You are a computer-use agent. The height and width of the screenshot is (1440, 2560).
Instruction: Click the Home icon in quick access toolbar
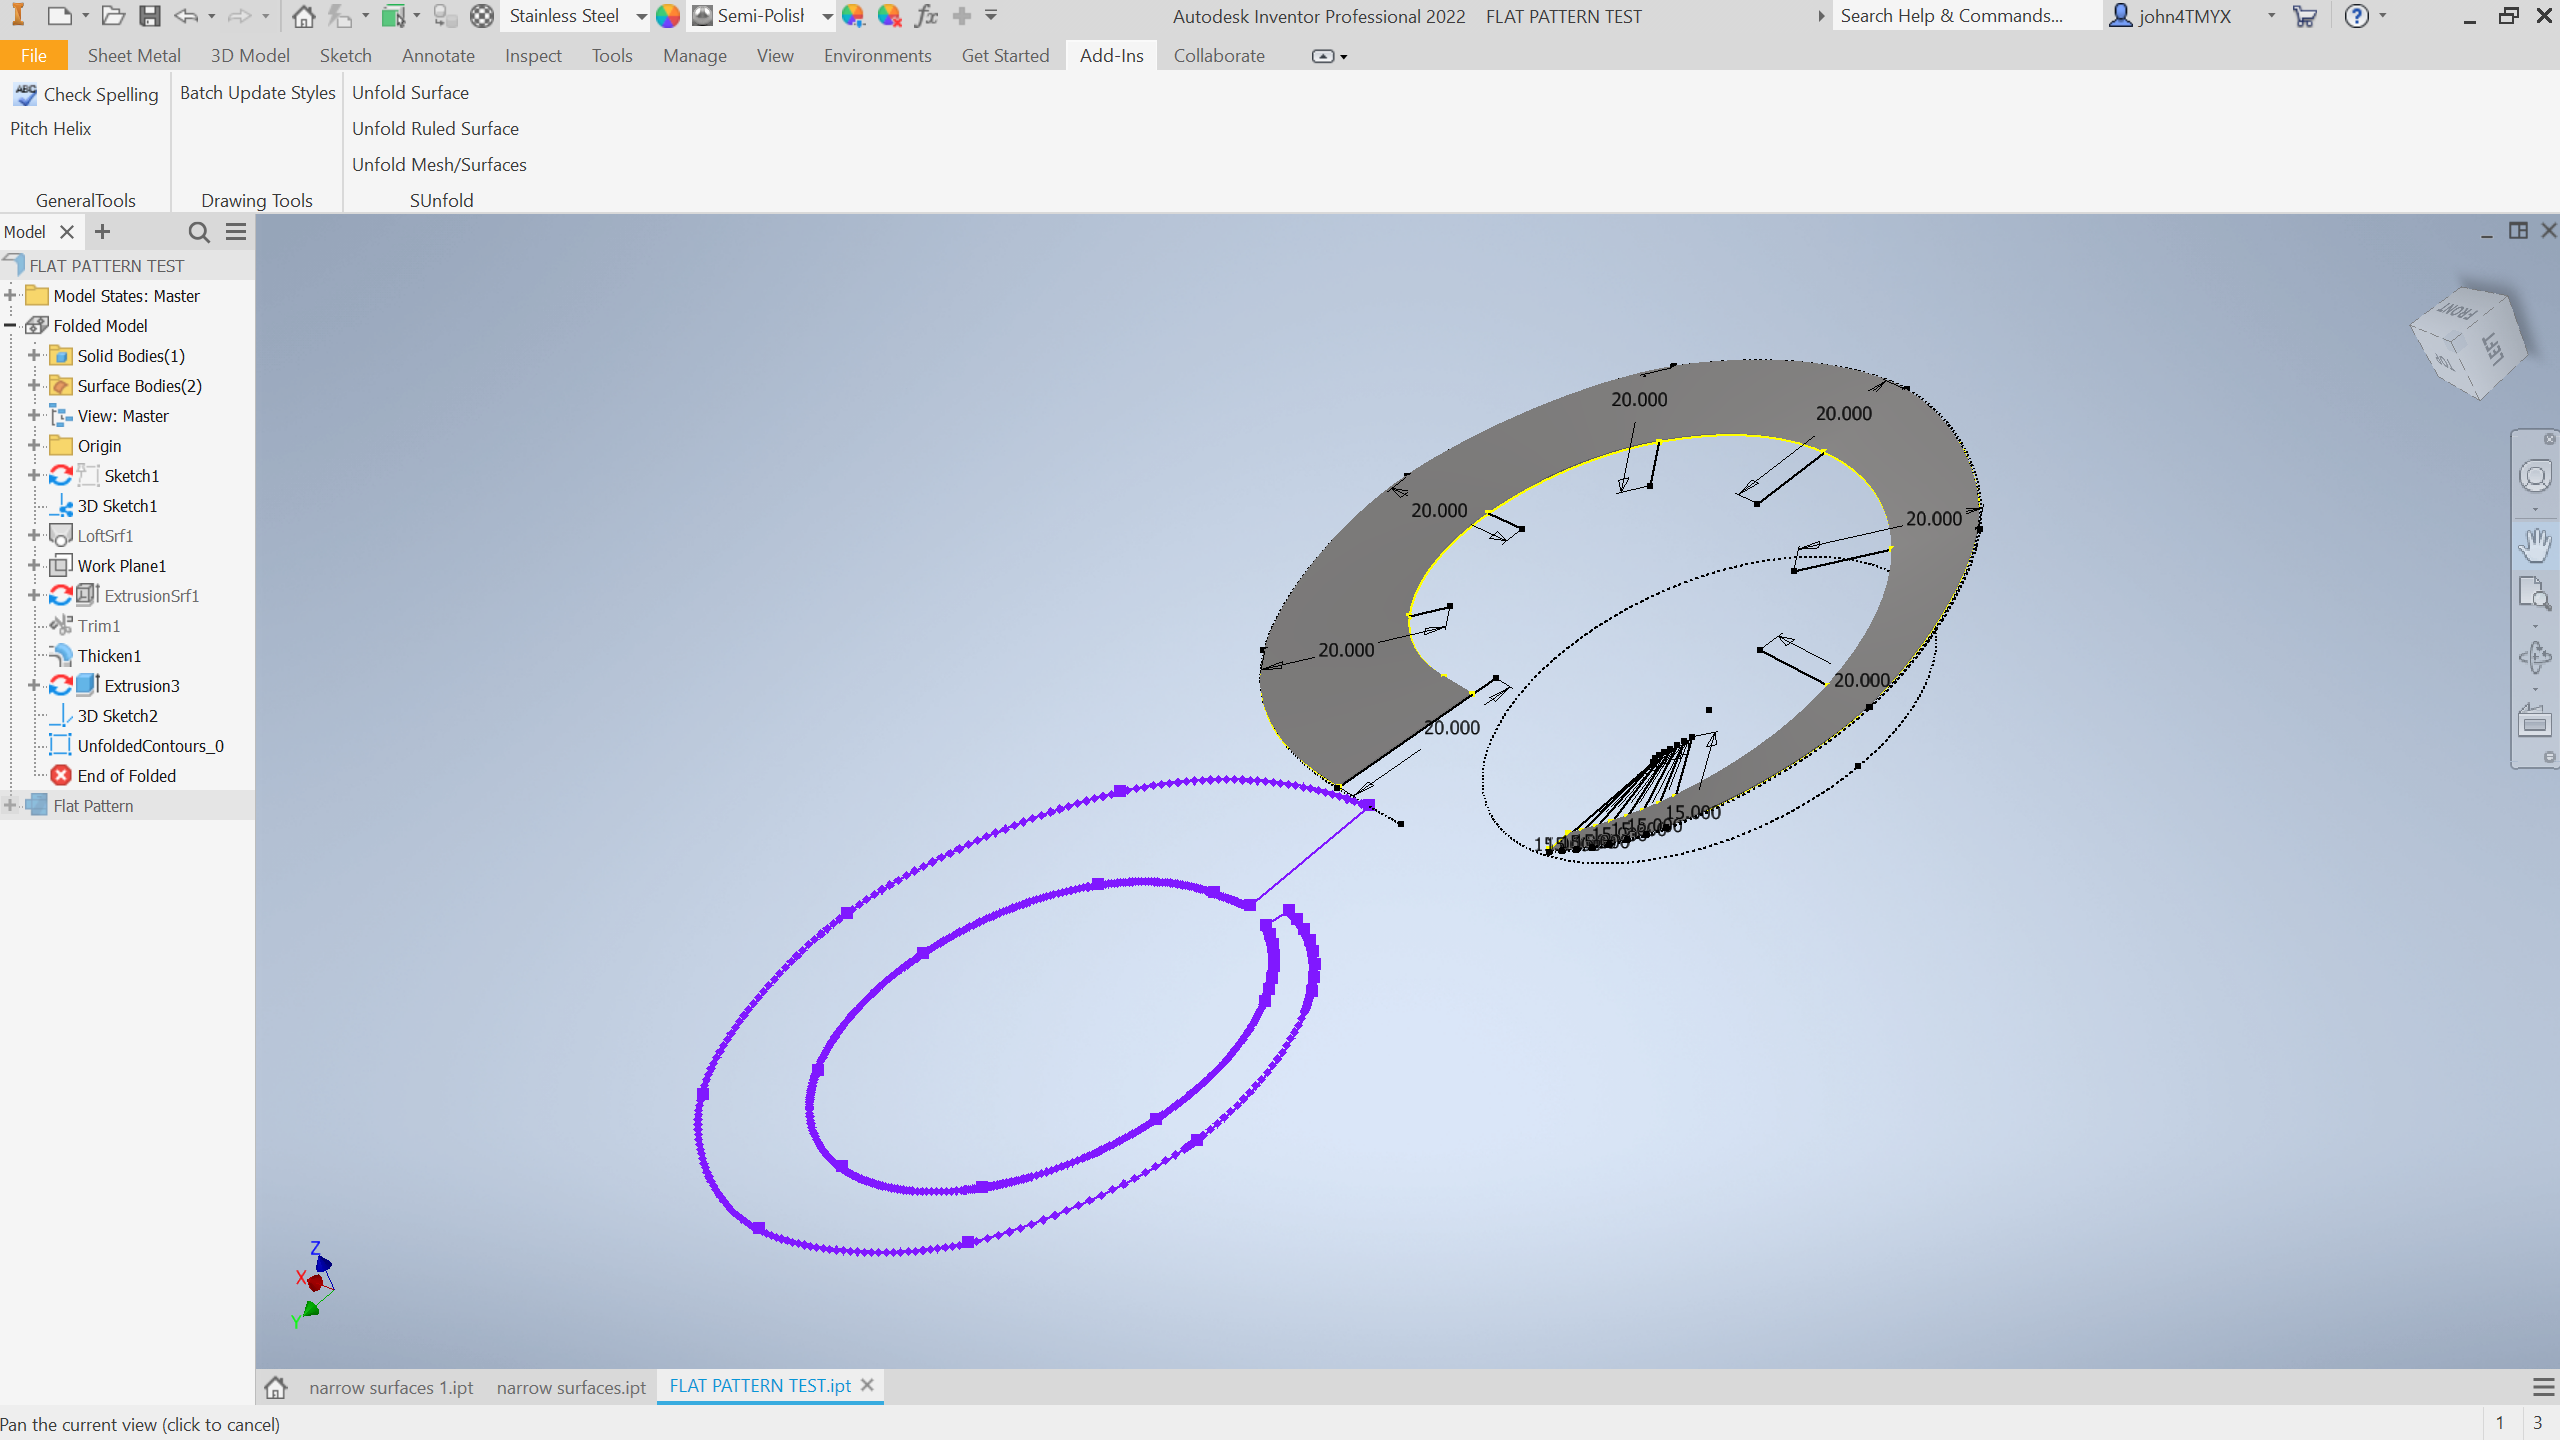point(304,16)
